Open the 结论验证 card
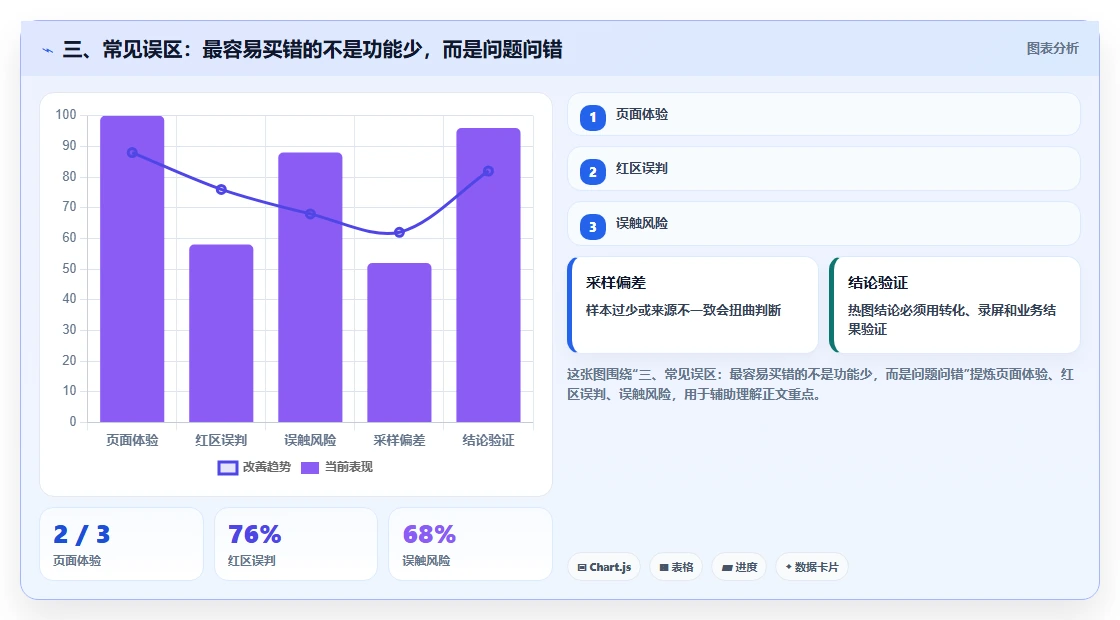1120x620 pixels. (x=954, y=305)
